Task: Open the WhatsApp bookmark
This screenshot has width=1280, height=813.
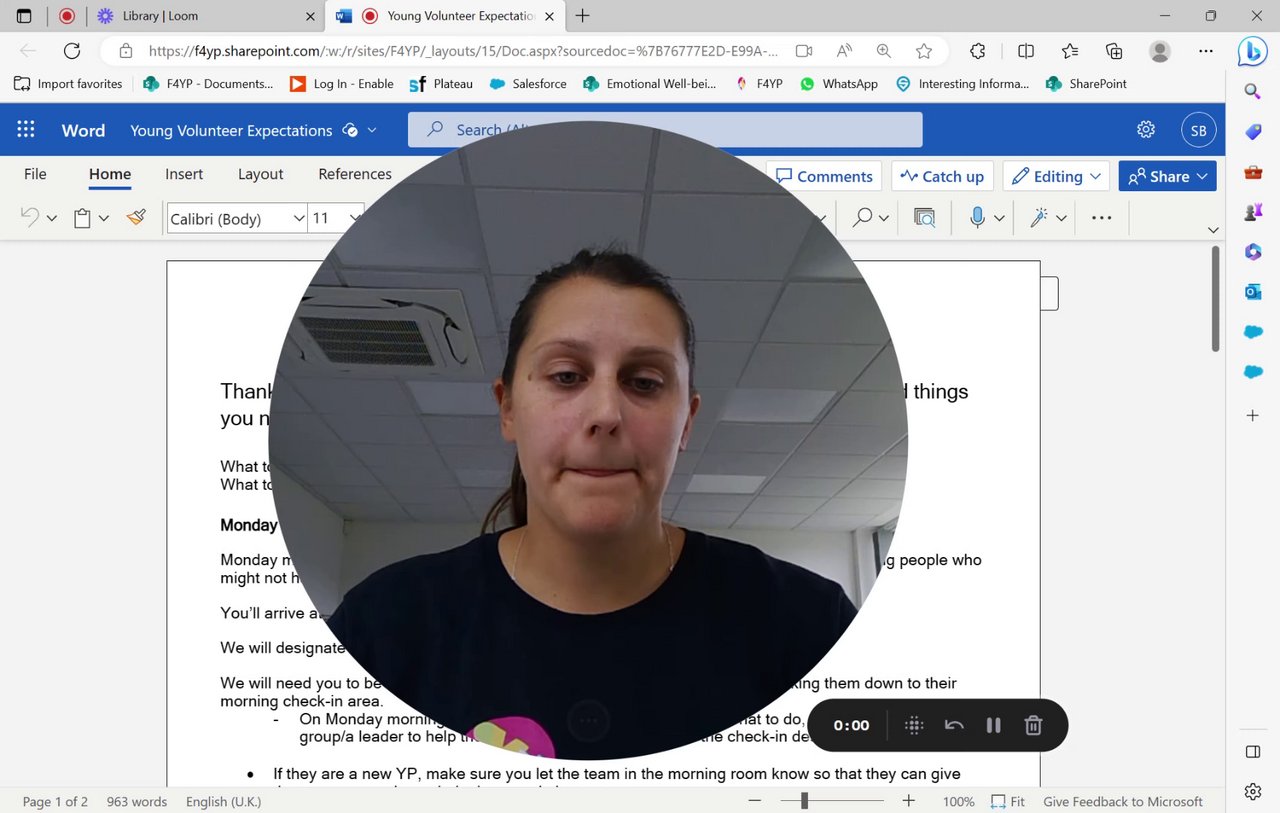Action: tap(839, 84)
